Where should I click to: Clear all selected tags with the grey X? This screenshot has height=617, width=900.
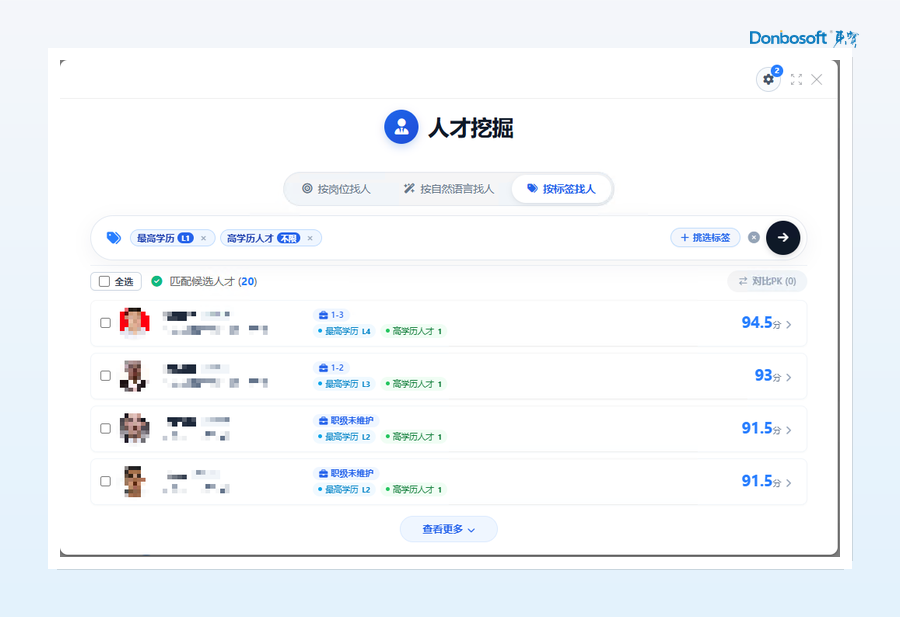754,238
